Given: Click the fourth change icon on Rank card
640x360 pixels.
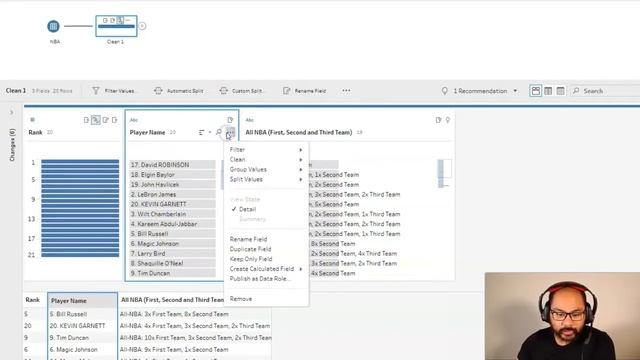Looking at the screenshot, I should [x=114, y=120].
